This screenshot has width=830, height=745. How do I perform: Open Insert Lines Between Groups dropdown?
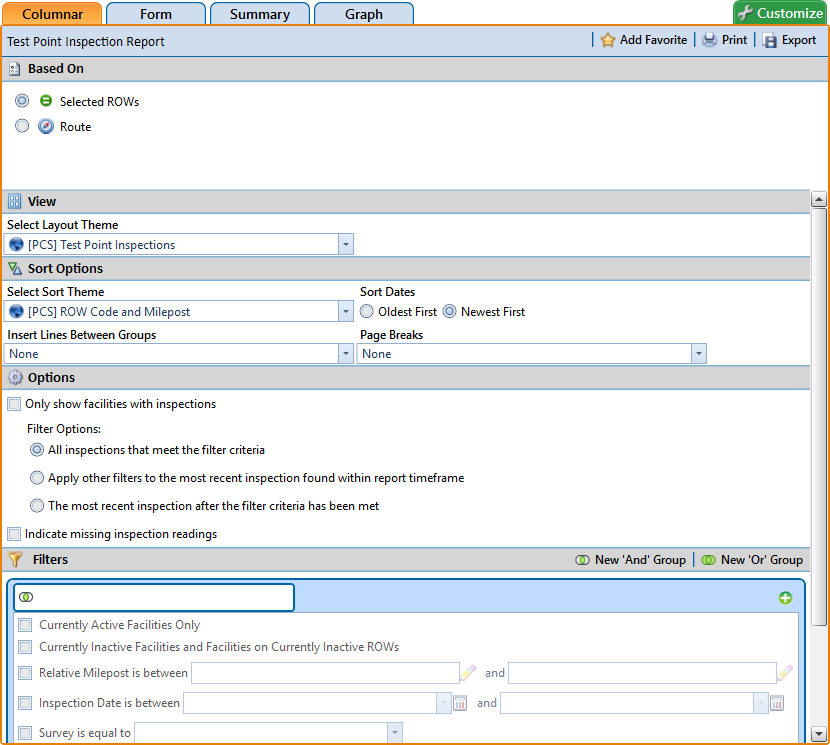pos(346,353)
